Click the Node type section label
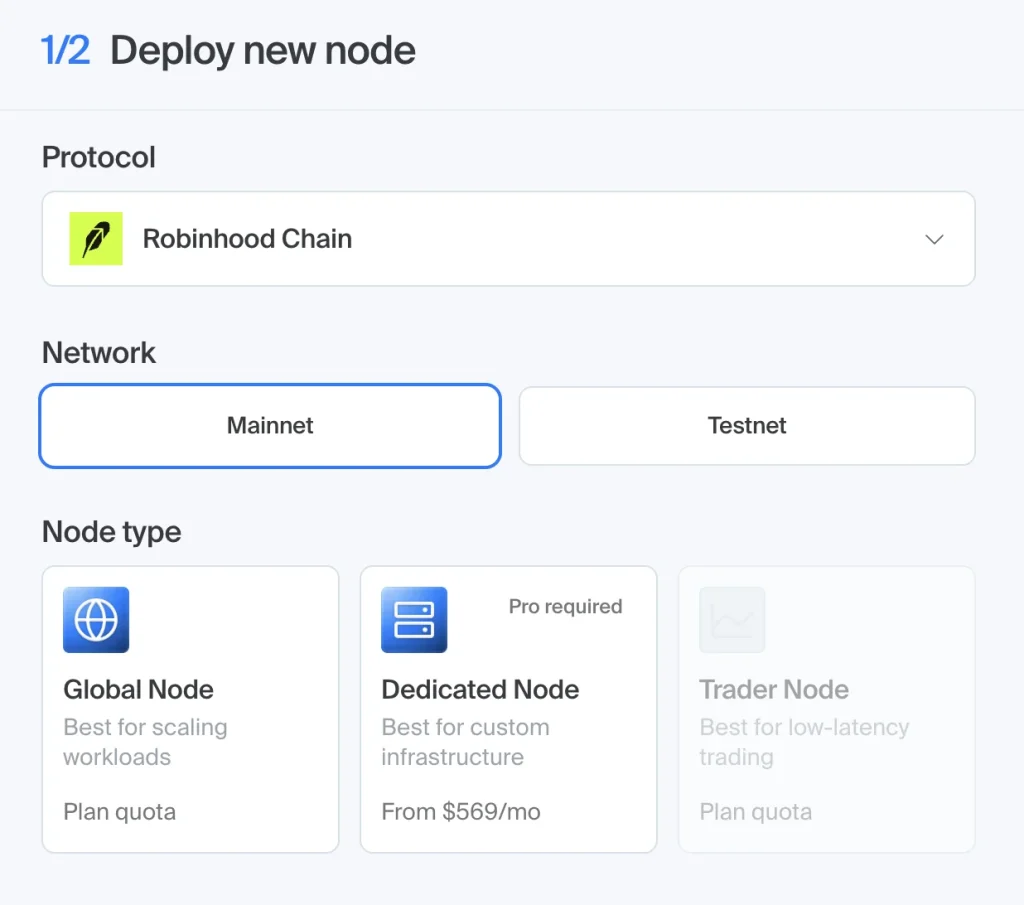 (112, 532)
